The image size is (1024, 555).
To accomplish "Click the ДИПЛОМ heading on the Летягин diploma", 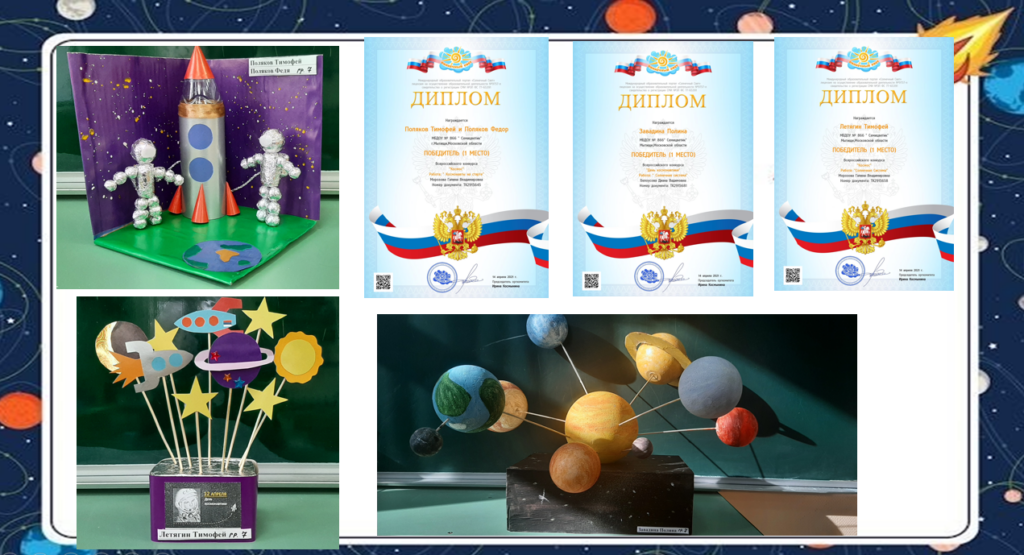I will (x=863, y=97).
